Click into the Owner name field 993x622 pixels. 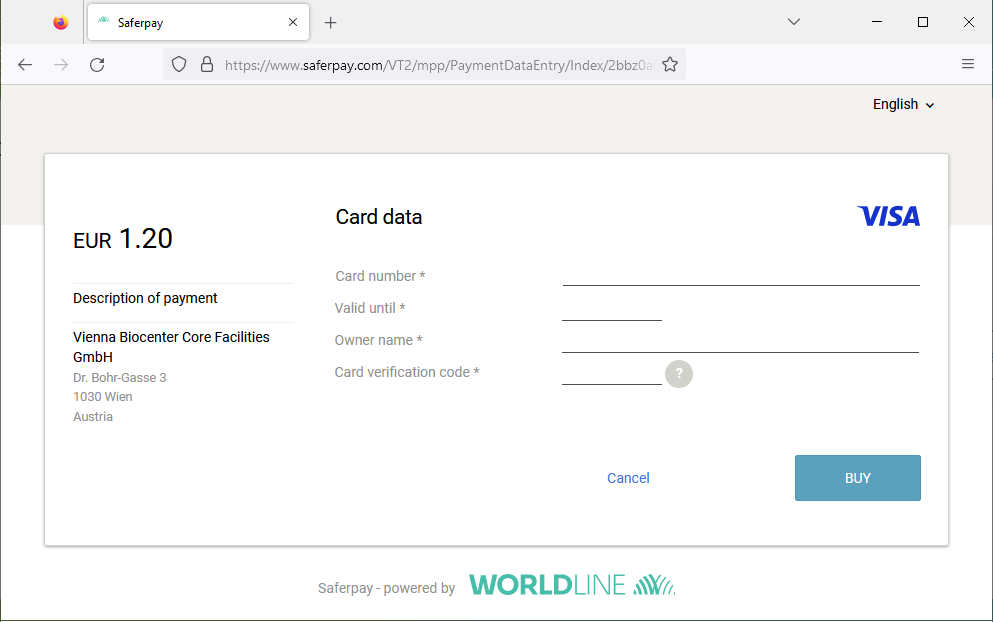click(x=740, y=340)
